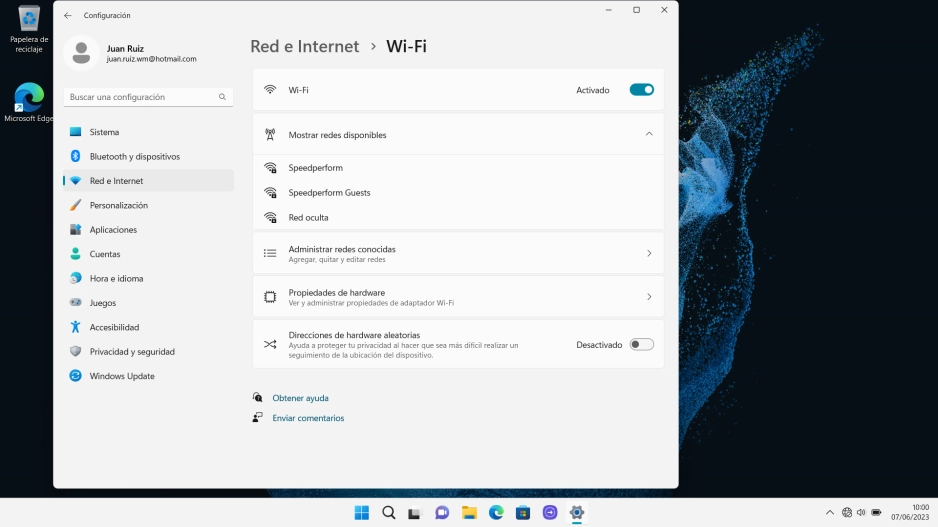The image size is (938, 527).
Task: Show hidden icons in system tray
Action: tap(830, 513)
